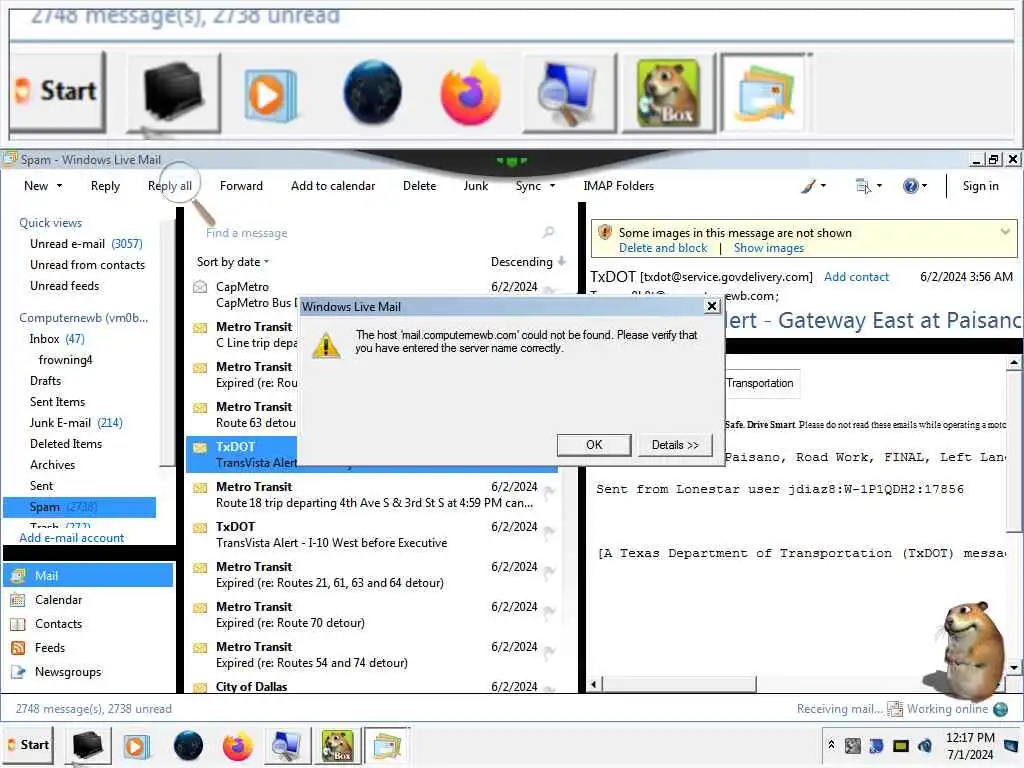Viewport: 1024px width, 768px height.
Task: Click reading pane vertical scrollbar down arrow
Action: pos(1014,667)
